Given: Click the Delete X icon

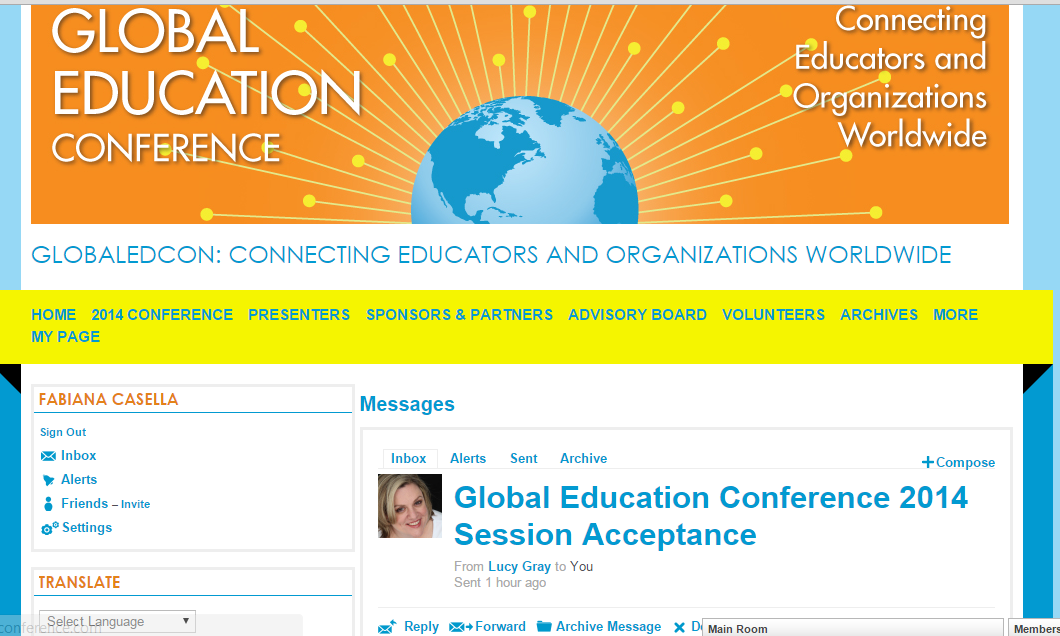Looking at the screenshot, I should pos(679,628).
